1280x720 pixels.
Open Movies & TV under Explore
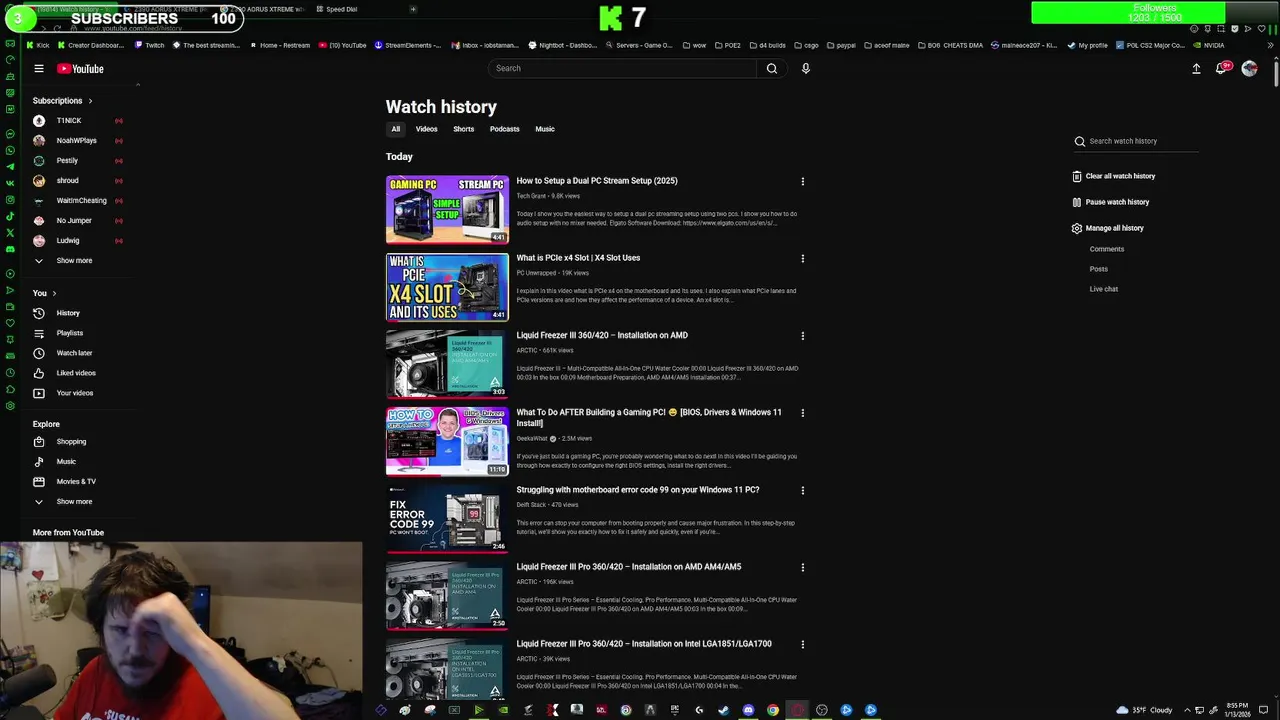[76, 481]
